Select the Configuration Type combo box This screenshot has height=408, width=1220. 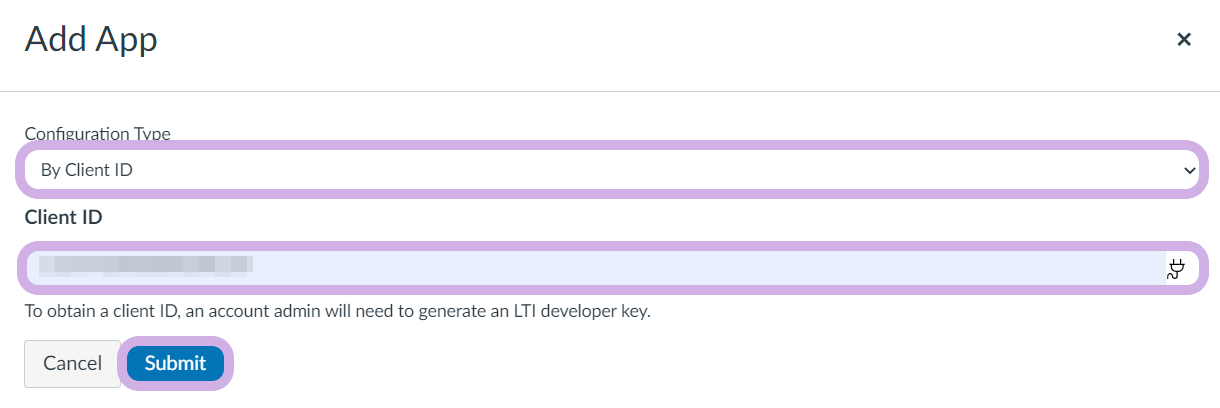(x=611, y=170)
